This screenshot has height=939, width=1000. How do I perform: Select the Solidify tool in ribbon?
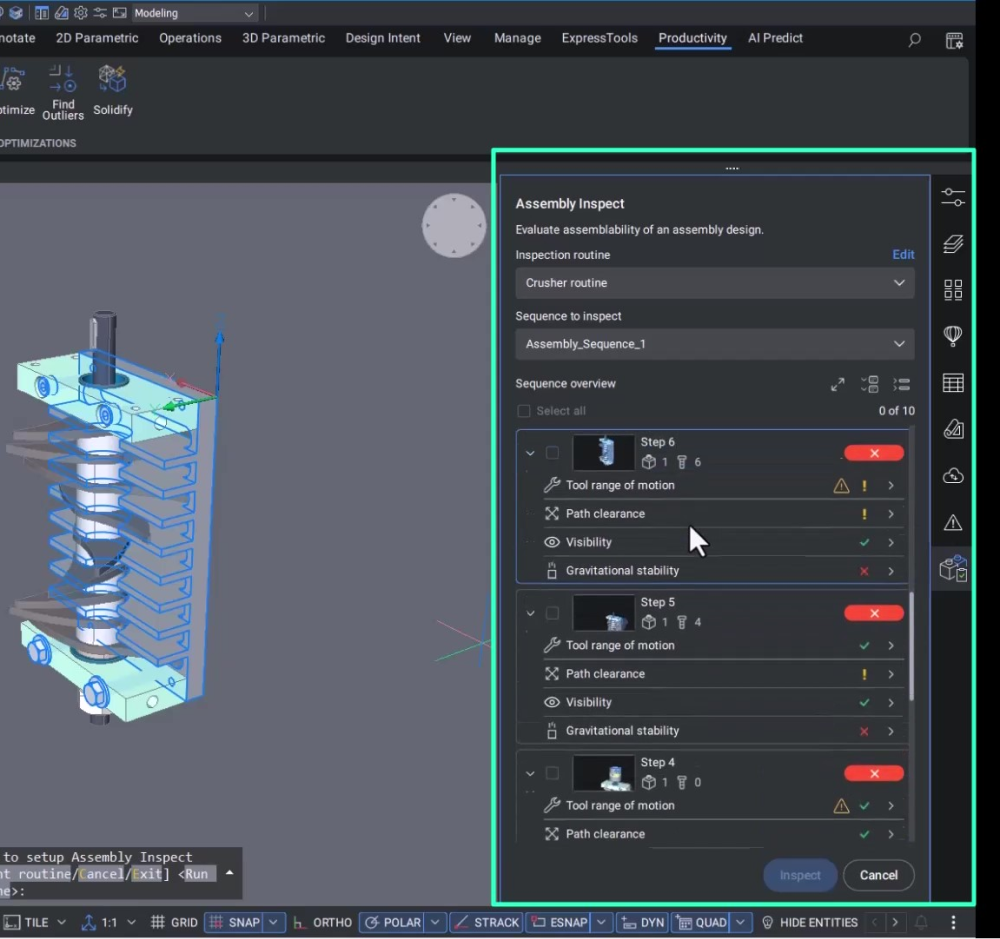(112, 79)
